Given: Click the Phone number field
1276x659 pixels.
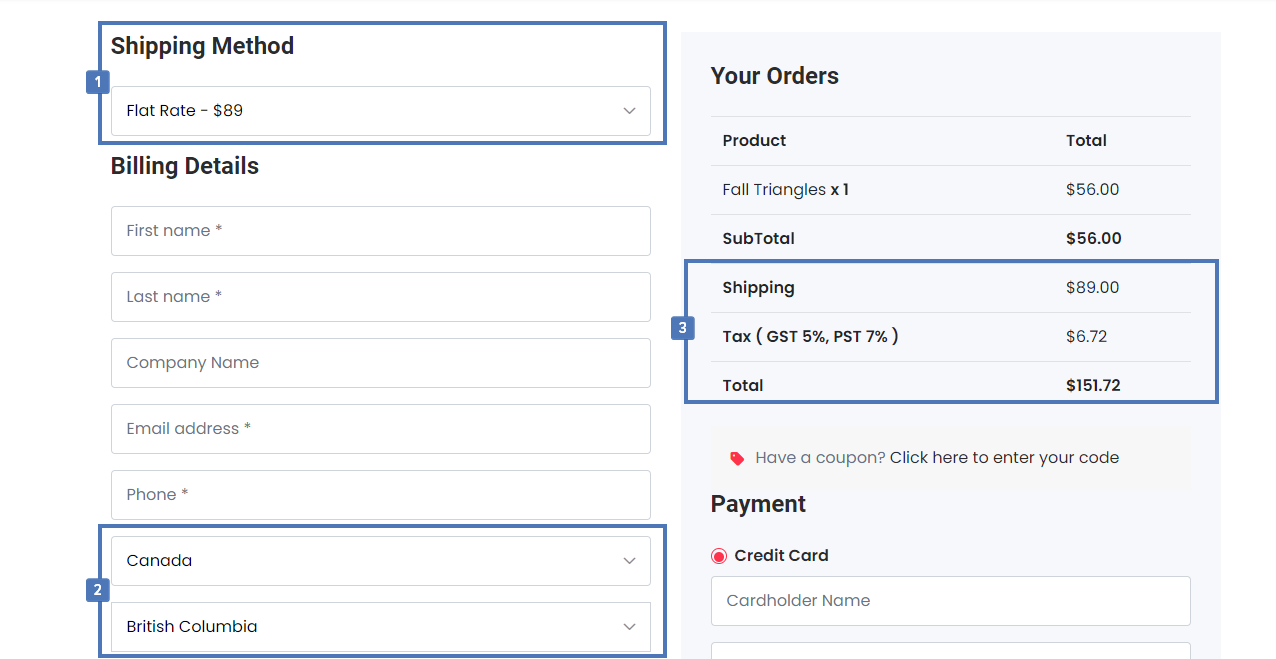Looking at the screenshot, I should coord(380,494).
